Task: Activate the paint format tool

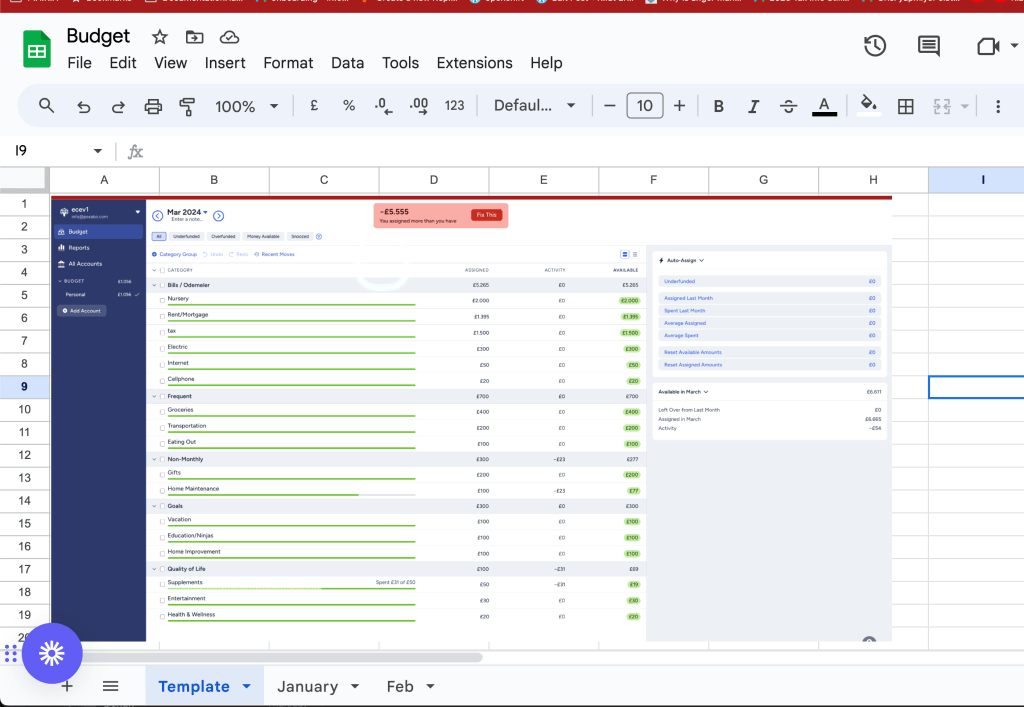Action: tap(187, 106)
